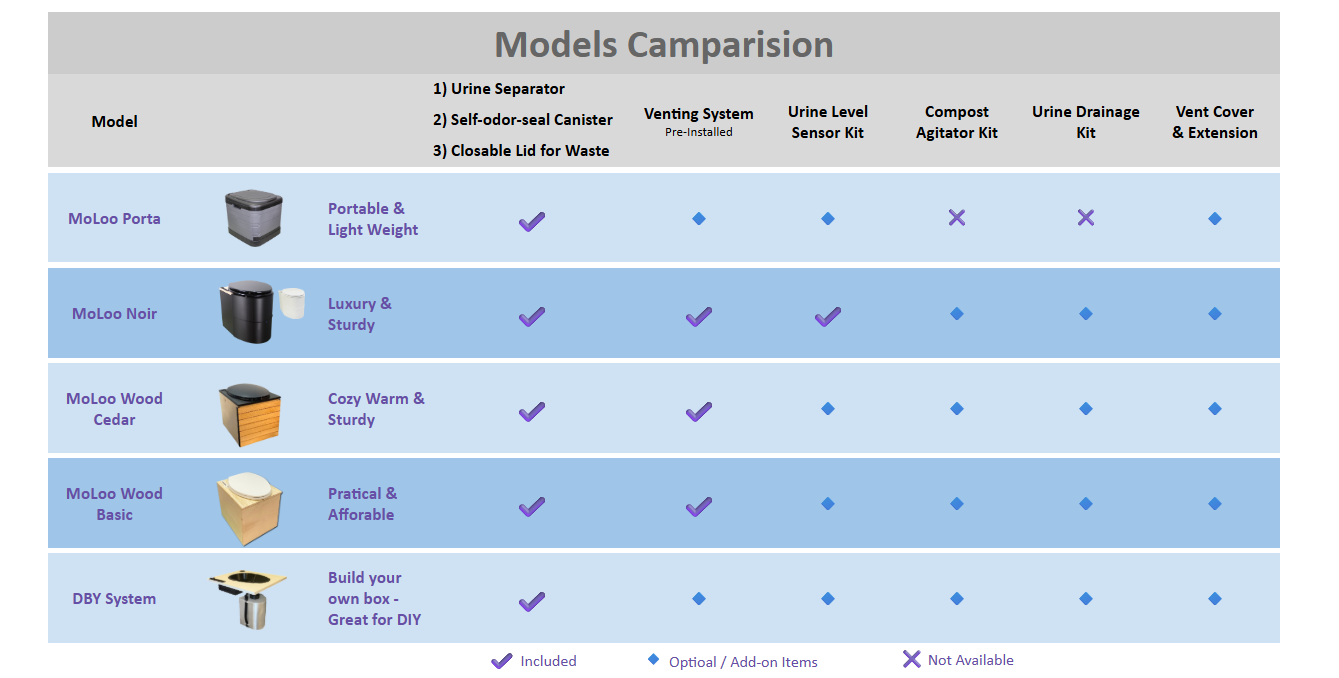
Task: Click Porta Venting System diamond marker
Action: coord(699,218)
